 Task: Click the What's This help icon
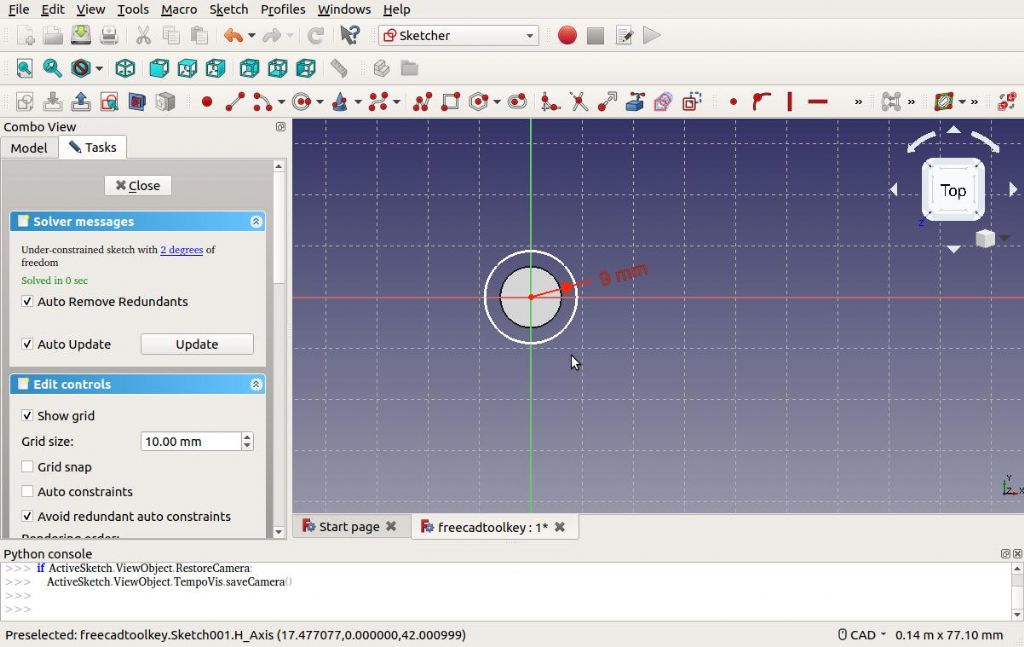pyautogui.click(x=350, y=35)
